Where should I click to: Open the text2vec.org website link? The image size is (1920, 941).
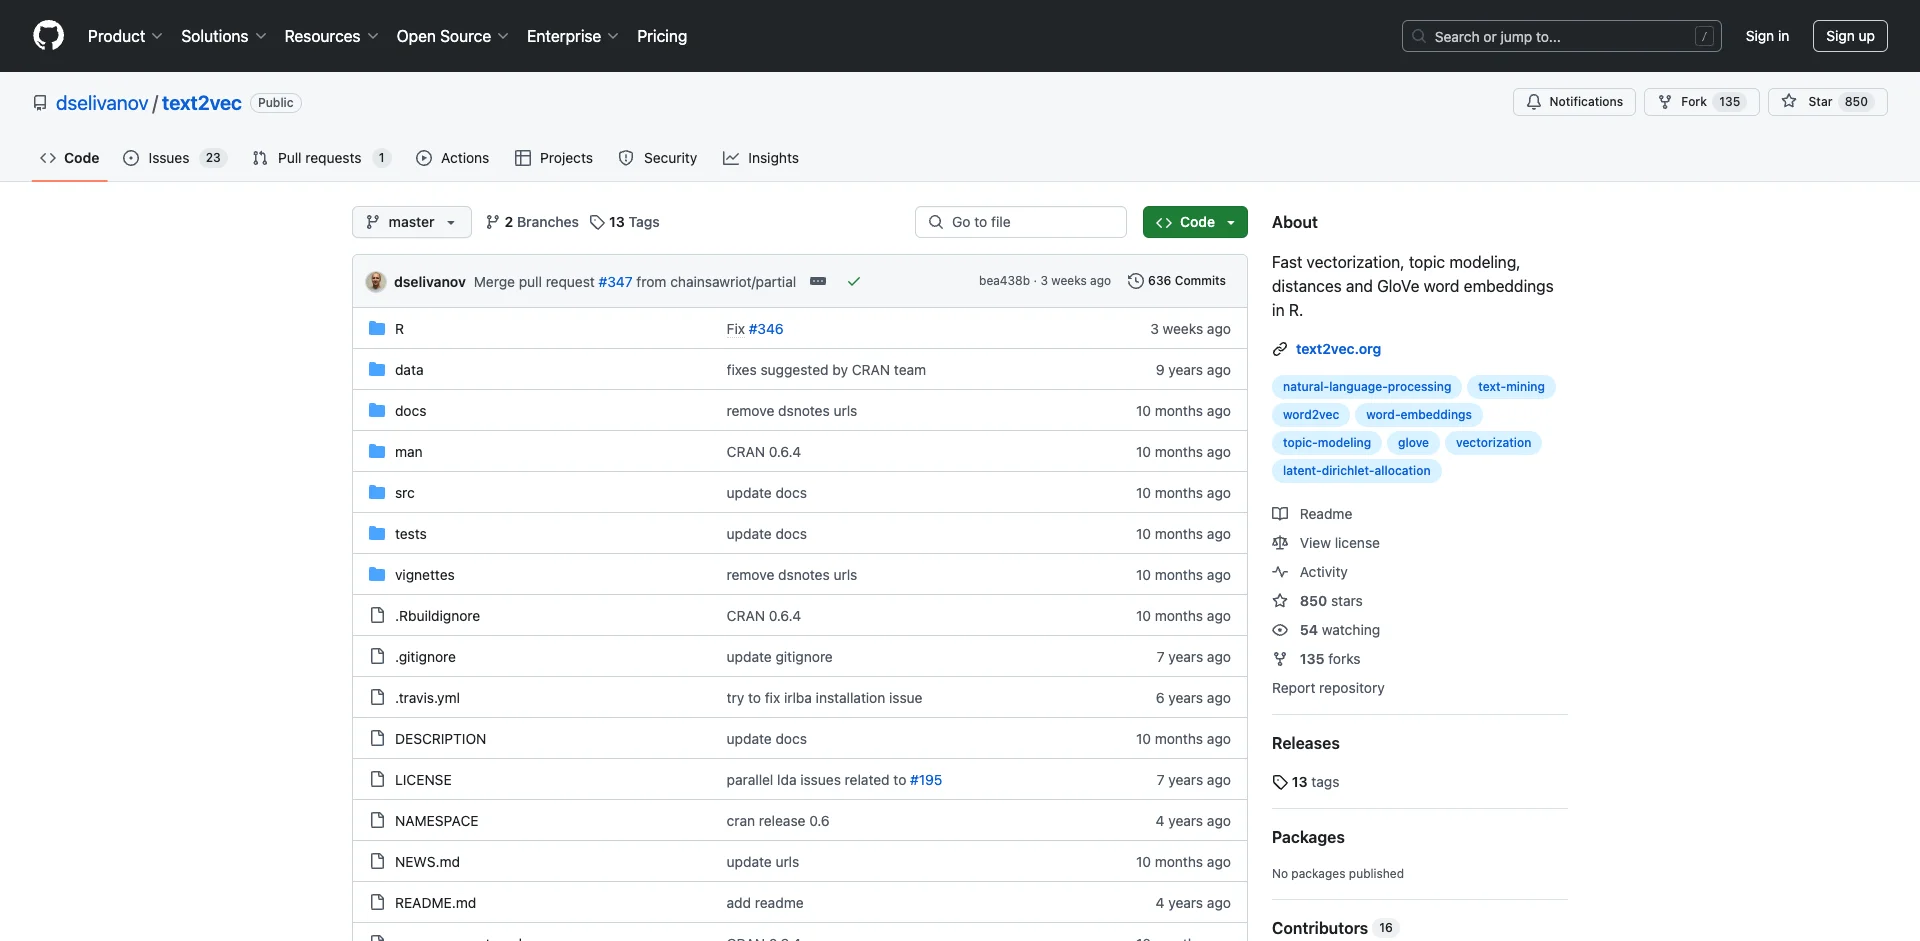point(1338,349)
